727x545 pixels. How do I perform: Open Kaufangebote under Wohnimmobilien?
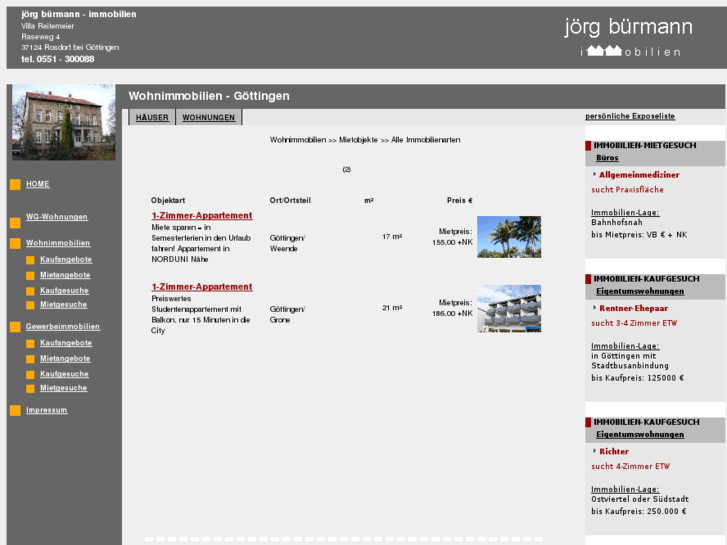click(66, 259)
